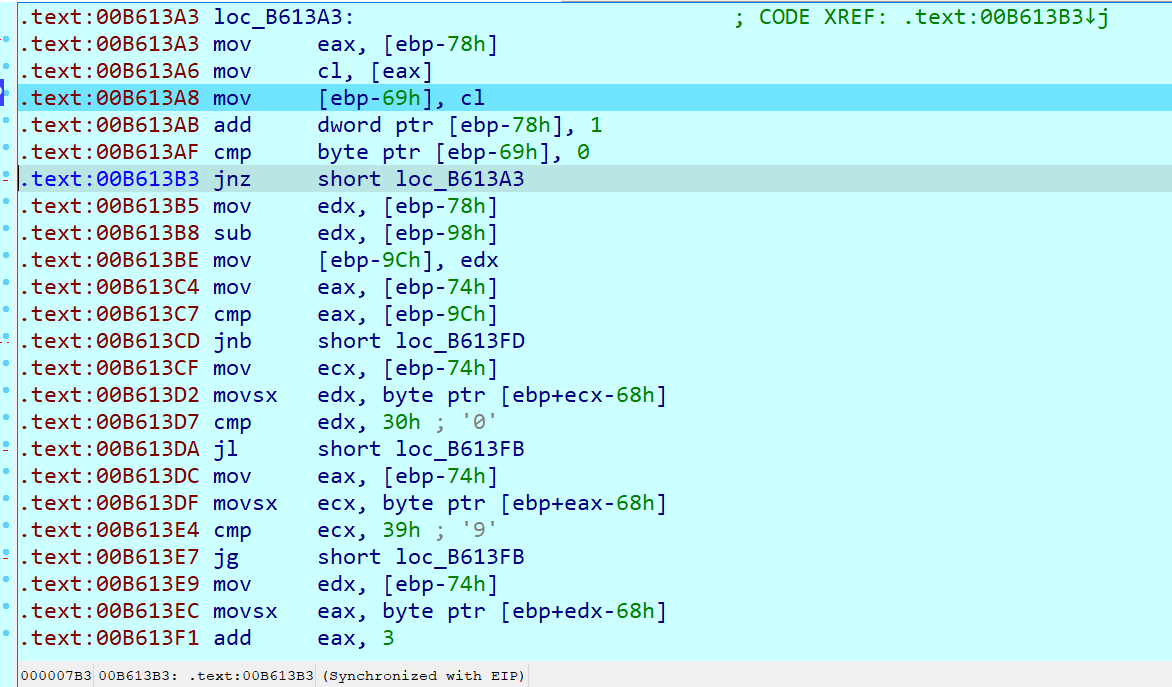The height and width of the screenshot is (687, 1172).
Task: Toggle breakpoint dot at 00B613A3 mov line
Action: coord(8,44)
